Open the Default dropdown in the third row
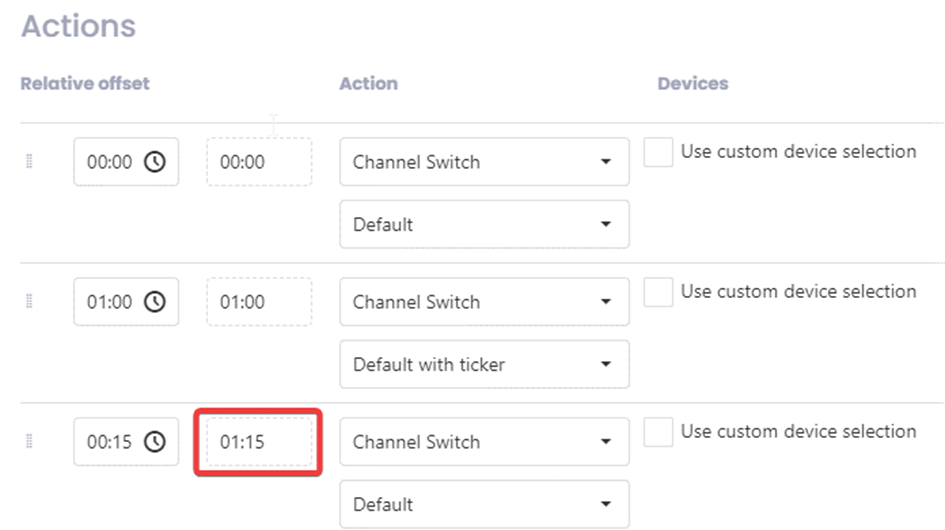945x530 pixels. click(484, 504)
